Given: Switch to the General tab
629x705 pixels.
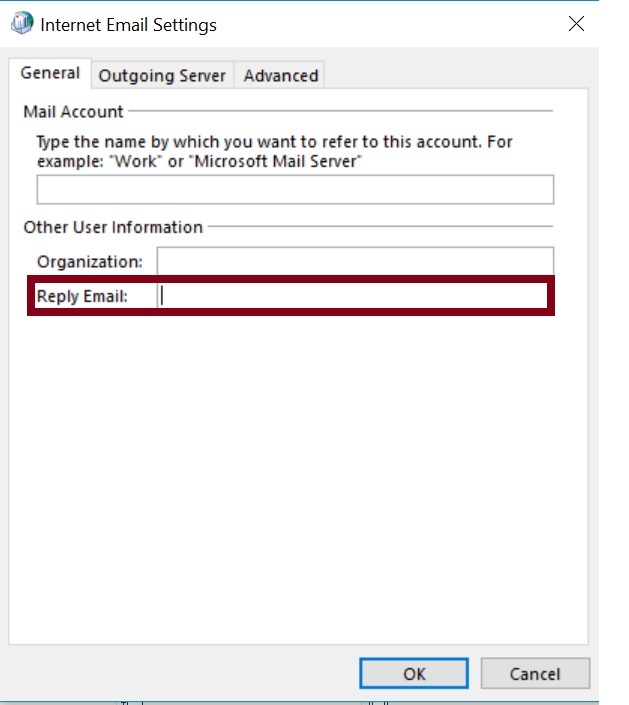Looking at the screenshot, I should coord(50,74).
